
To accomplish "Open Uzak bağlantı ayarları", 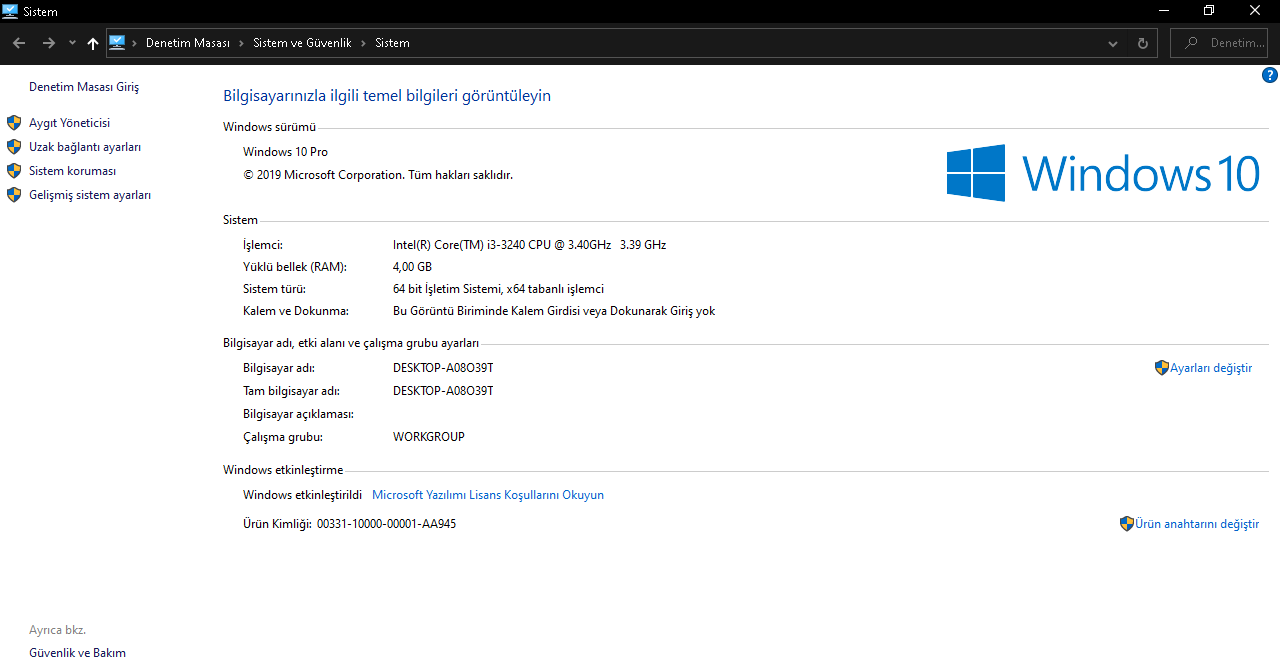I will pyautogui.click(x=85, y=147).
